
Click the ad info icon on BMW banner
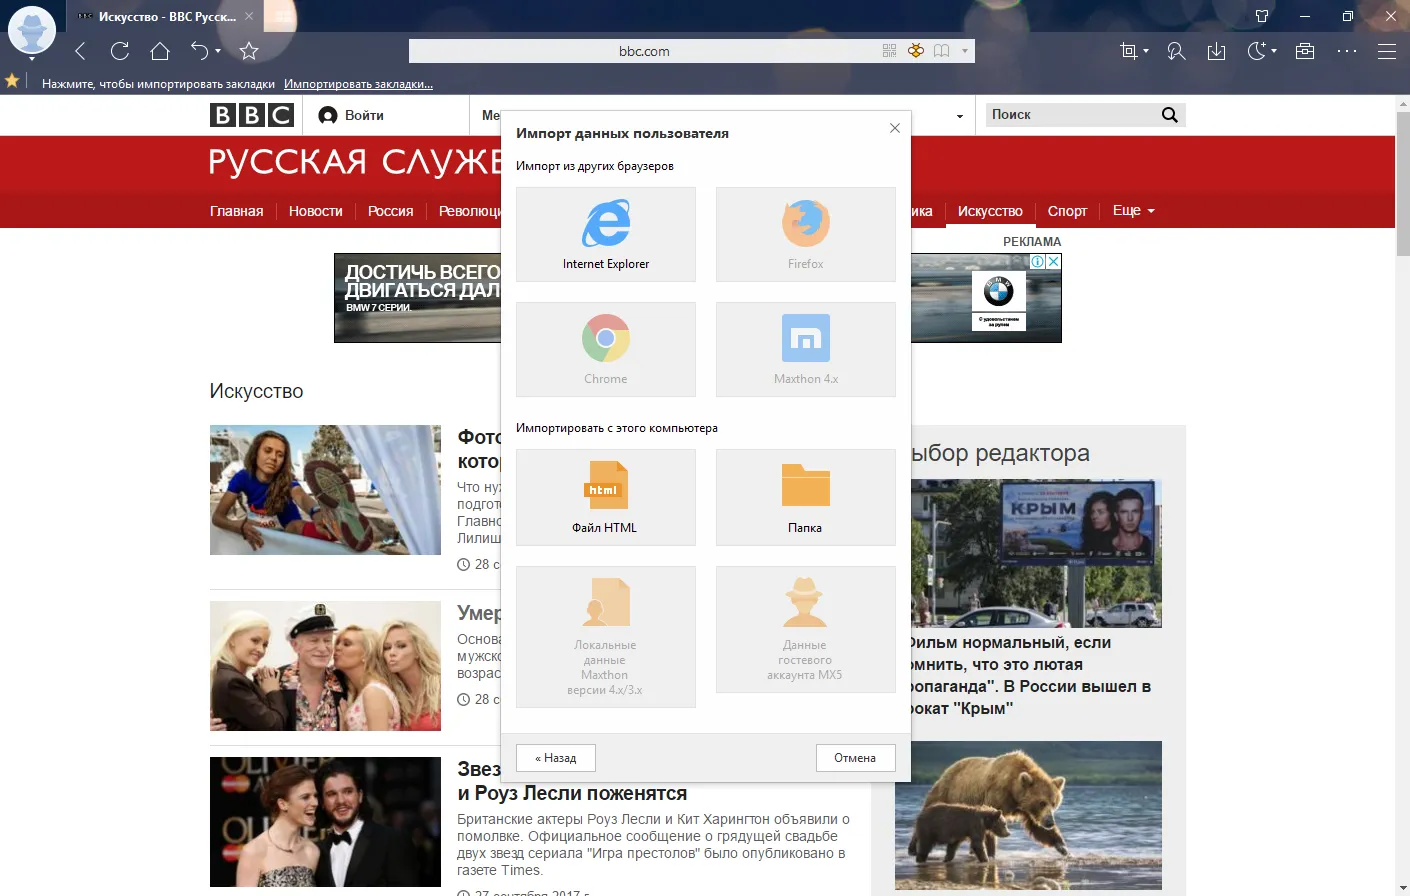1038,261
